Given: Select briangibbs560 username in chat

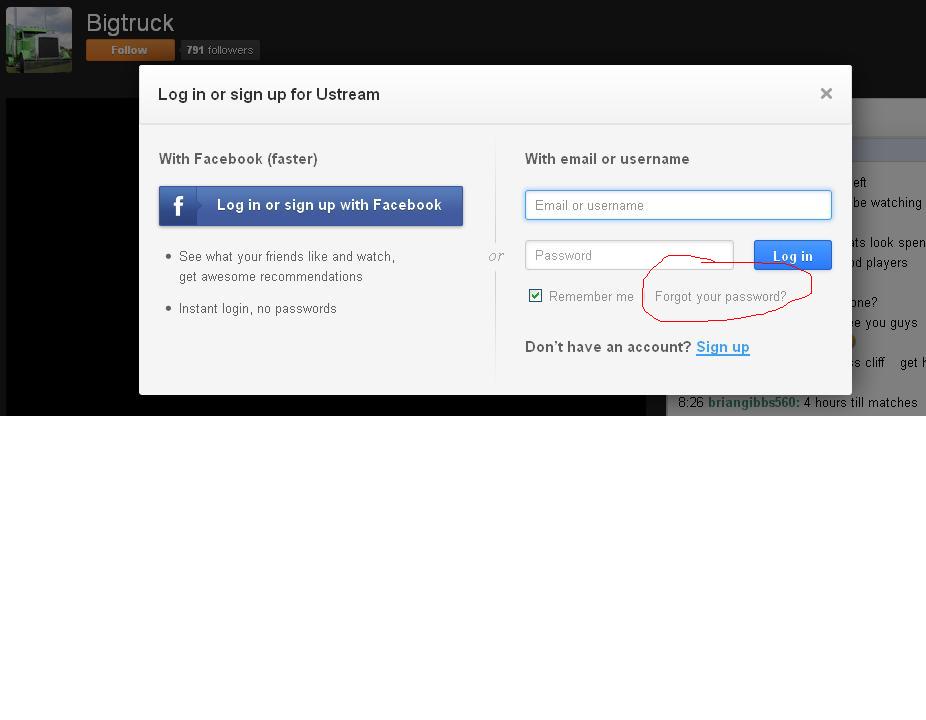Looking at the screenshot, I should point(753,403).
